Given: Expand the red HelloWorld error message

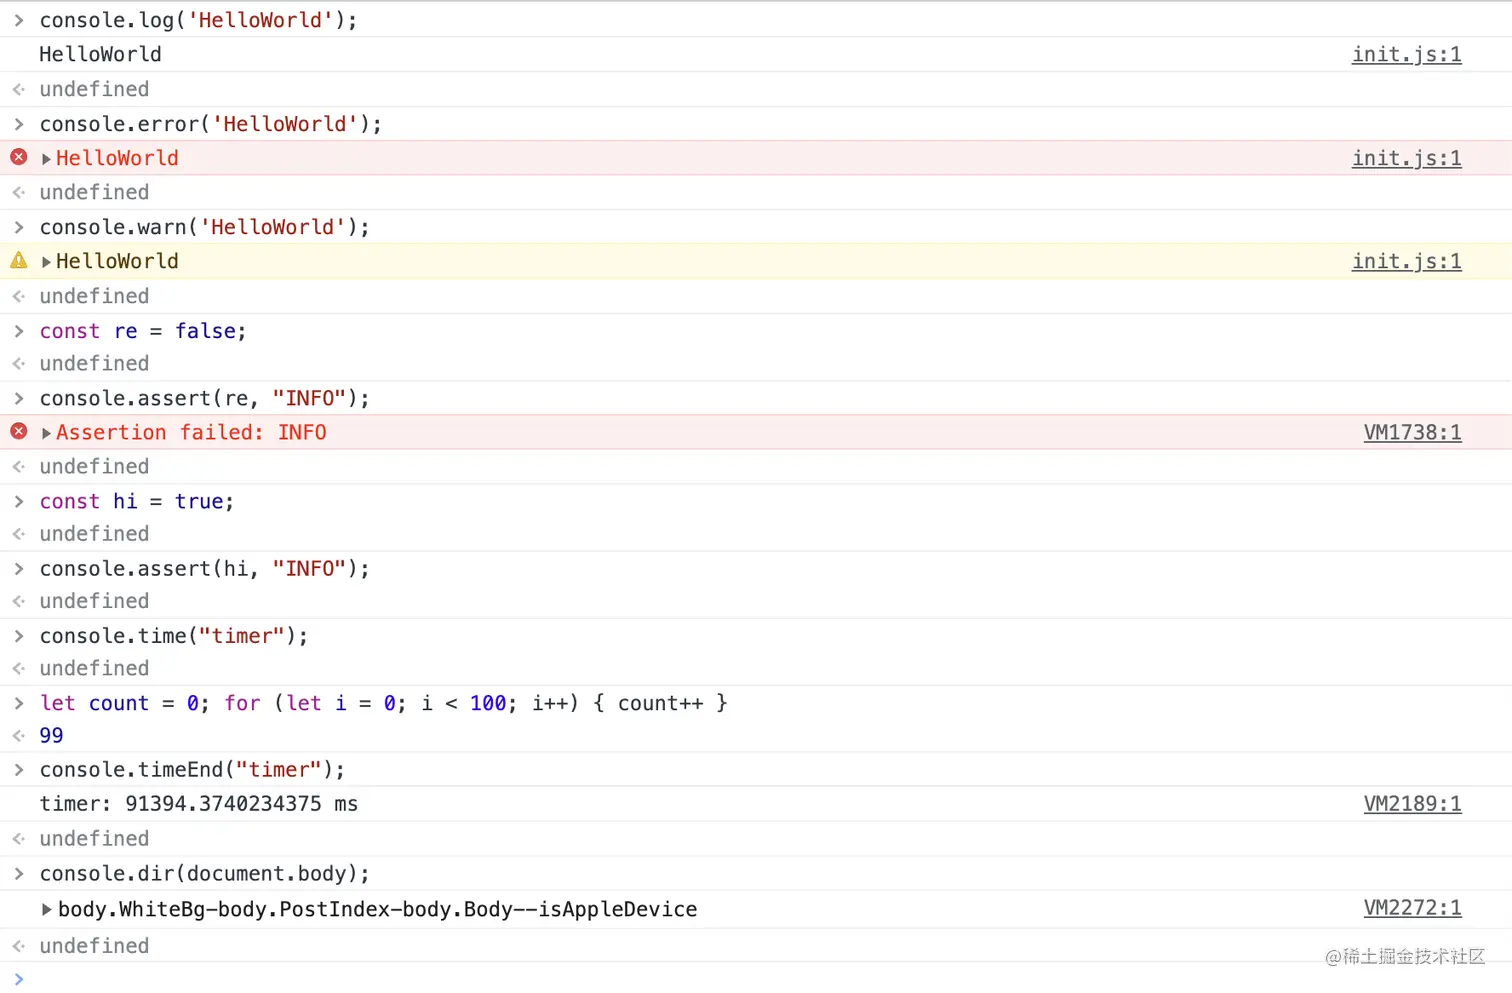Looking at the screenshot, I should (x=46, y=159).
